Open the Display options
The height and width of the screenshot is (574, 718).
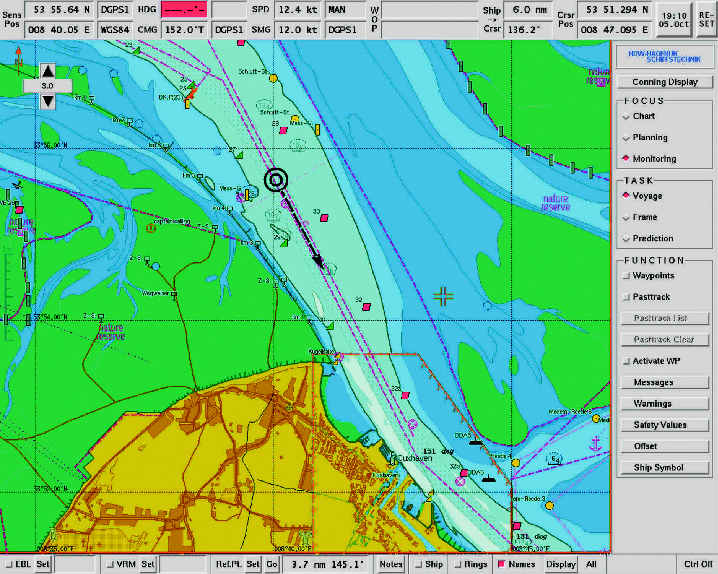click(x=560, y=564)
